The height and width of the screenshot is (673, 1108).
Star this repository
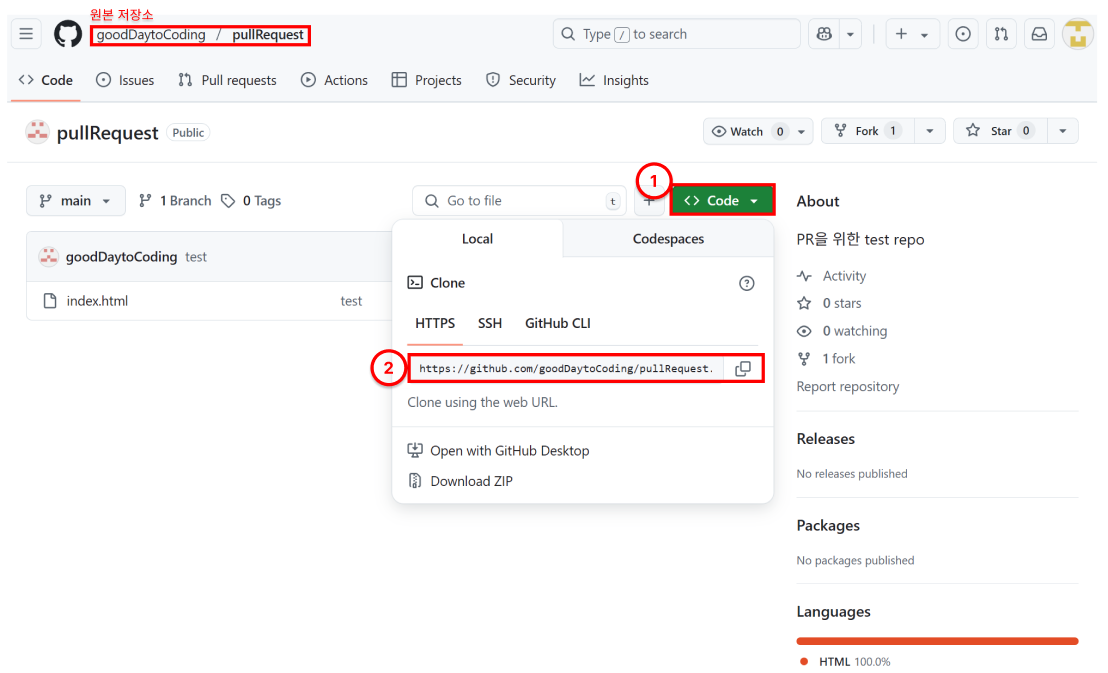point(1000,131)
